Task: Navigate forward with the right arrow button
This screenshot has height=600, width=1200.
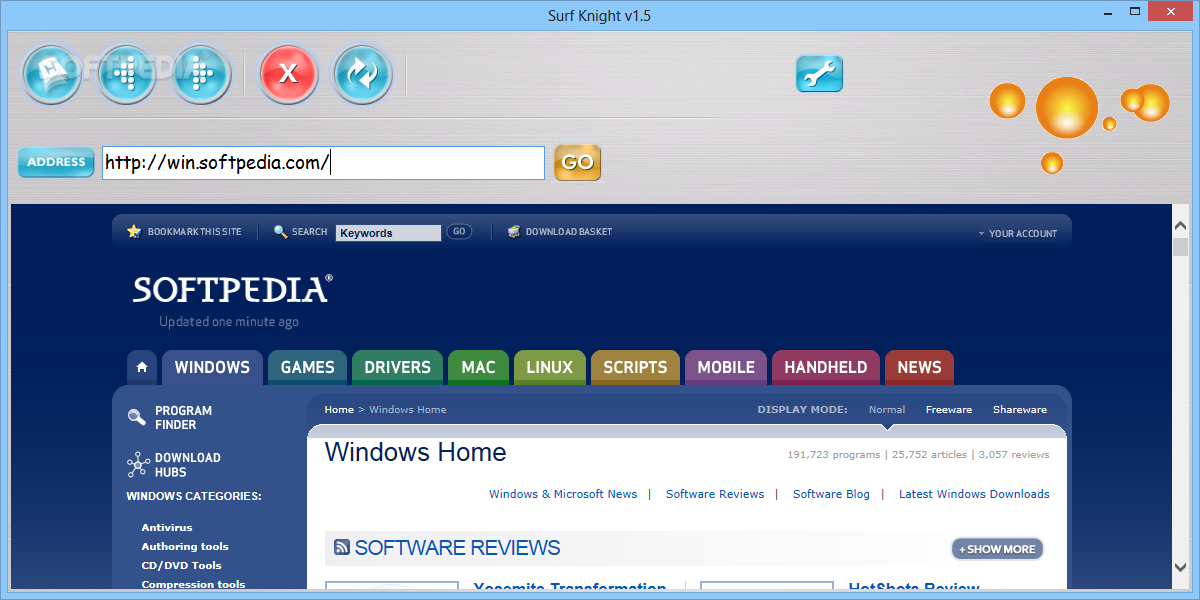Action: click(201, 74)
